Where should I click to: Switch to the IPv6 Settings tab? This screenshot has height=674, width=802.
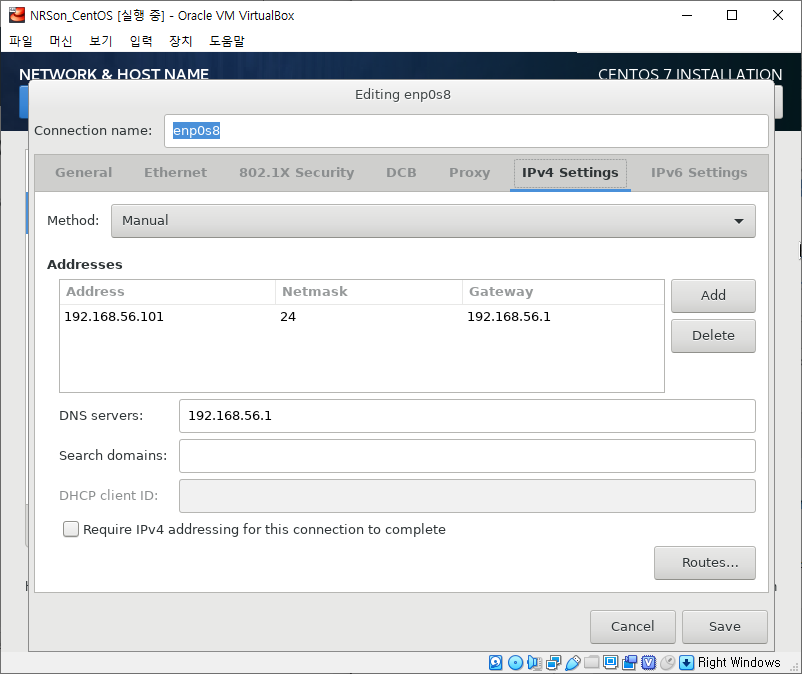click(699, 173)
